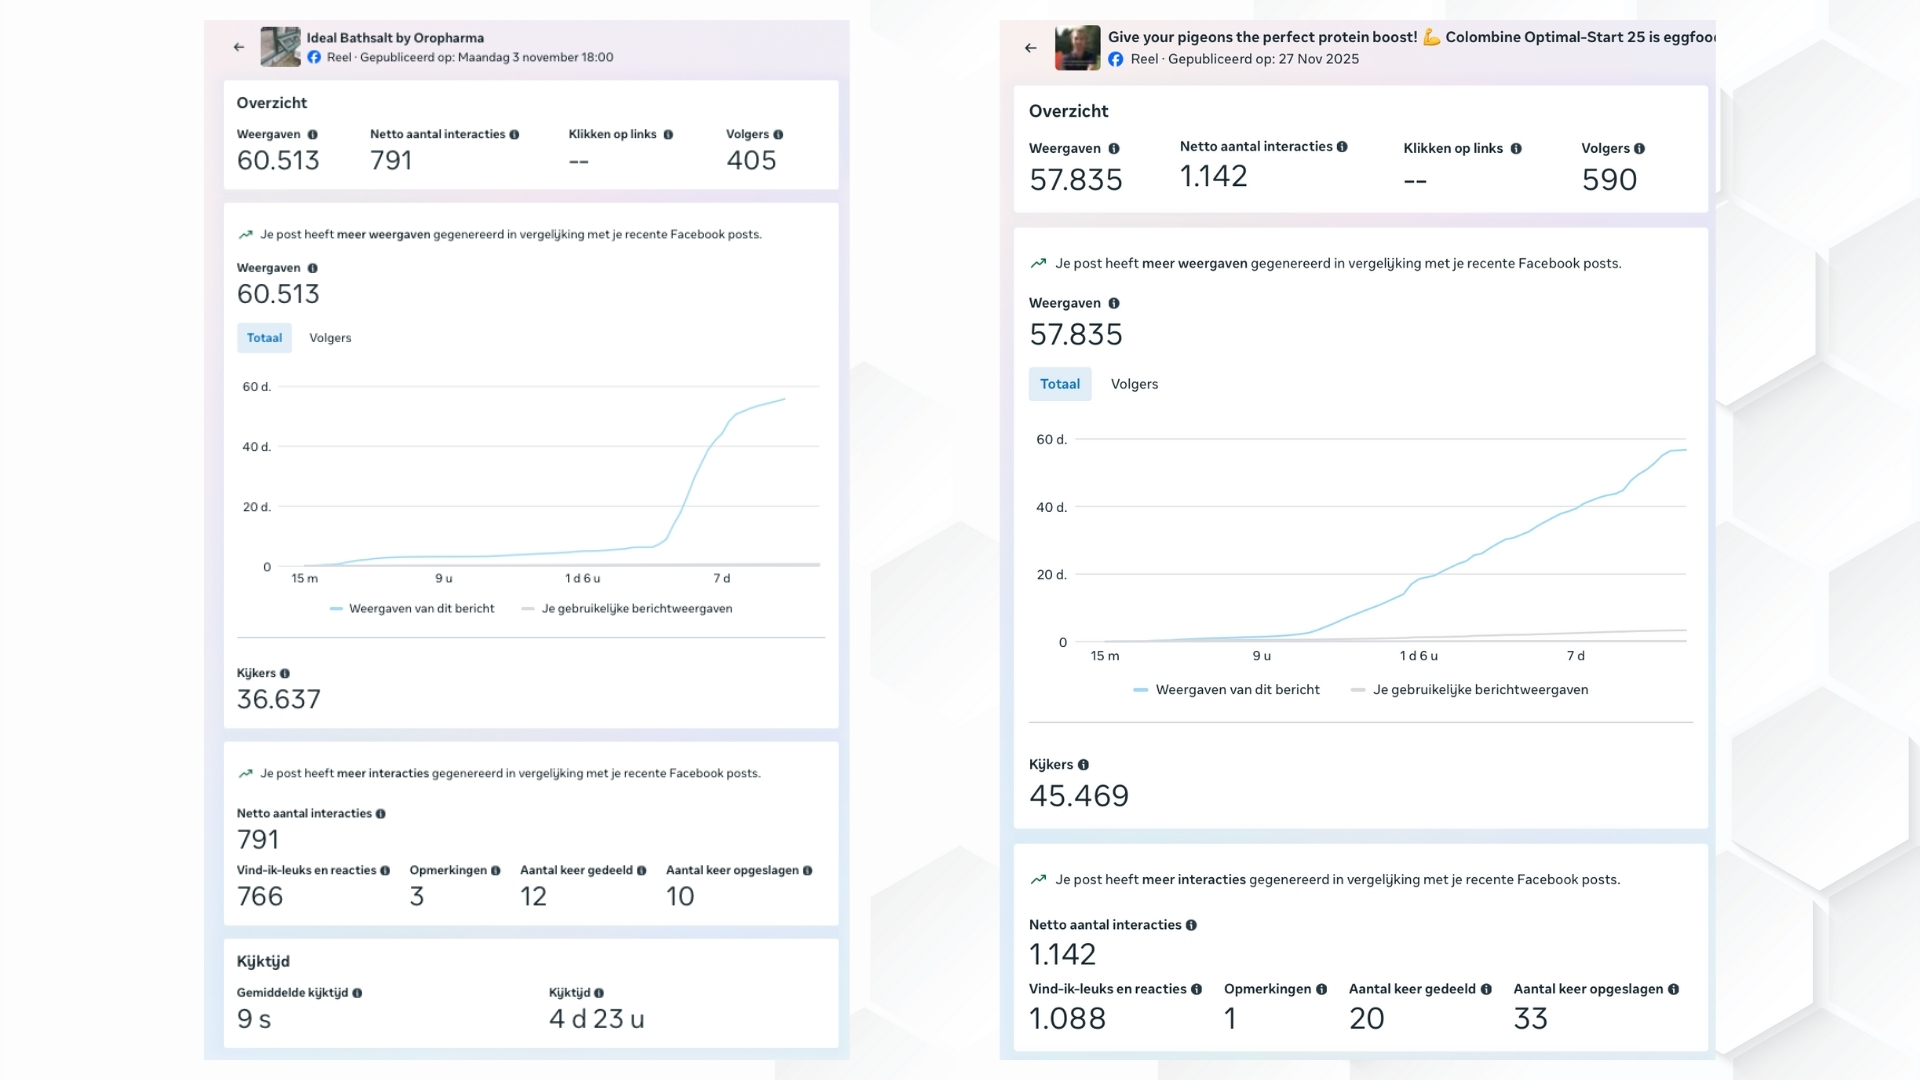The image size is (1920, 1080).
Task: Switch to Volgers tab in right chart
Action: (x=1134, y=384)
